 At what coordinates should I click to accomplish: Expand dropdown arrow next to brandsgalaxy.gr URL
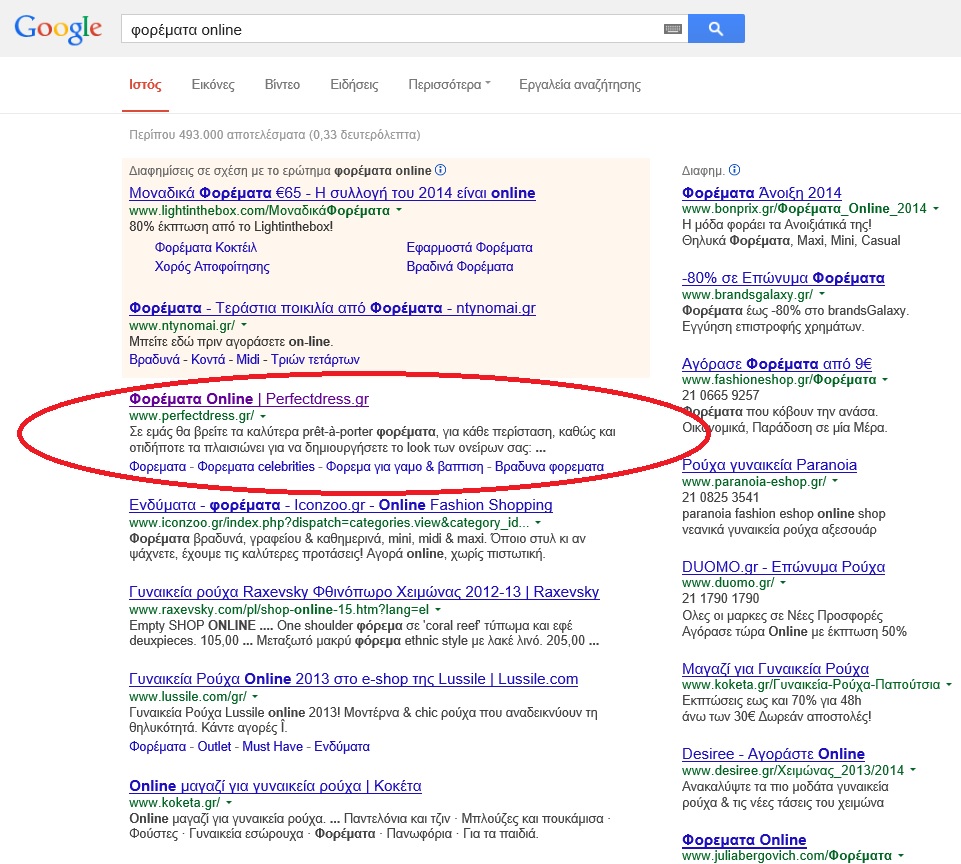[822, 294]
